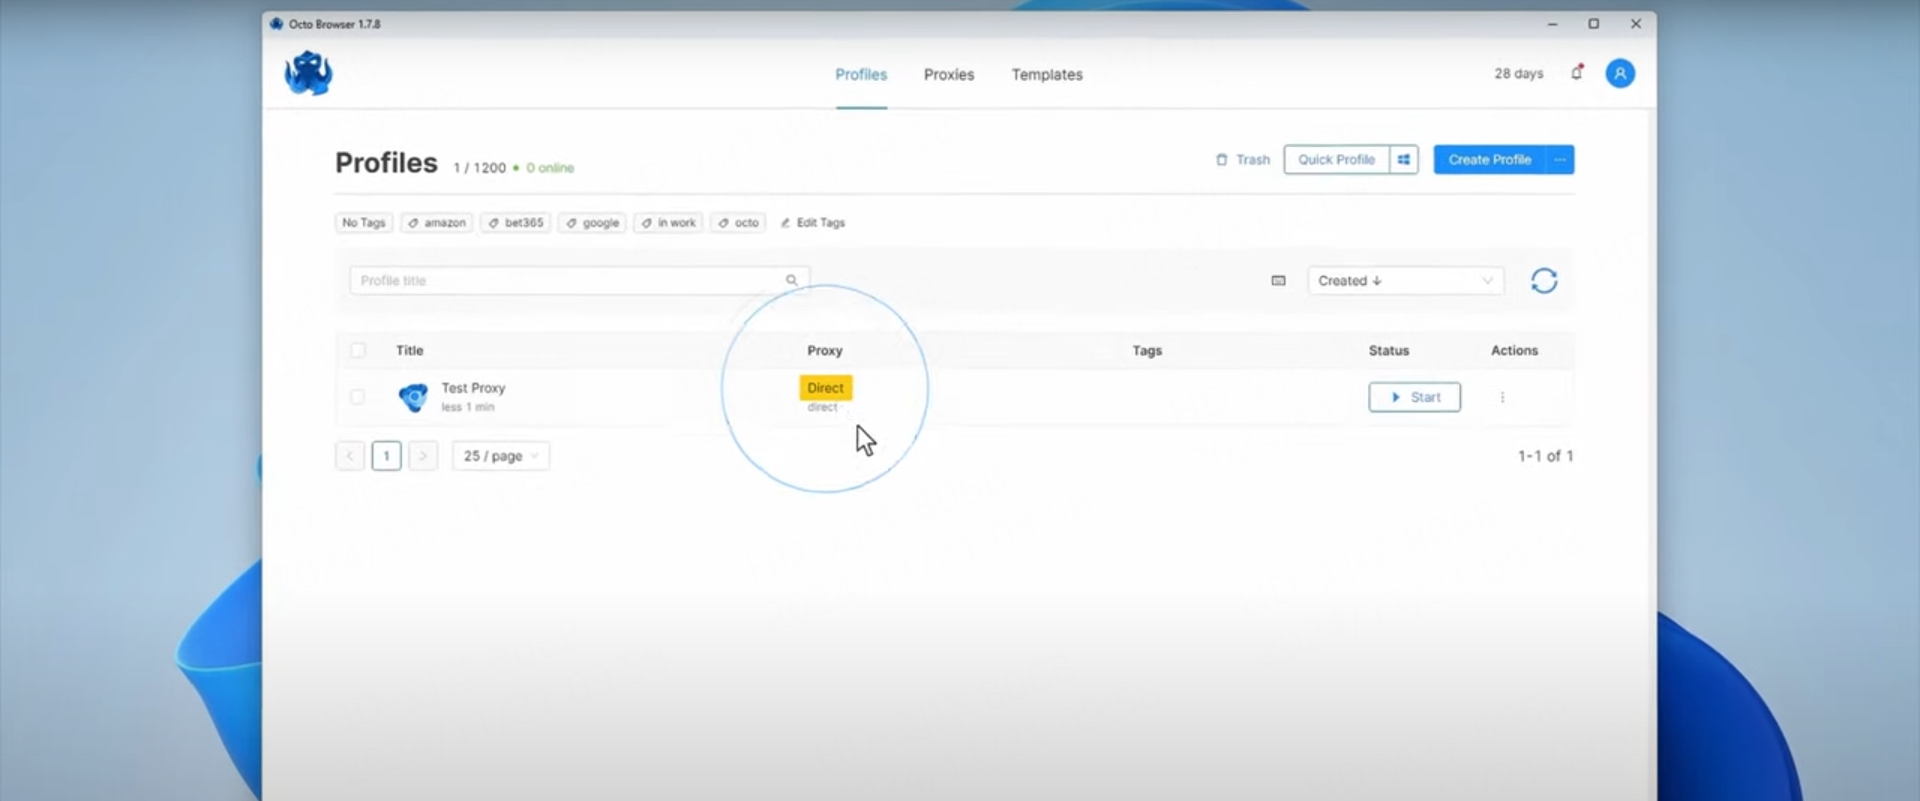Go to the Templates tab
Viewport: 1920px width, 801px height.
(x=1046, y=75)
